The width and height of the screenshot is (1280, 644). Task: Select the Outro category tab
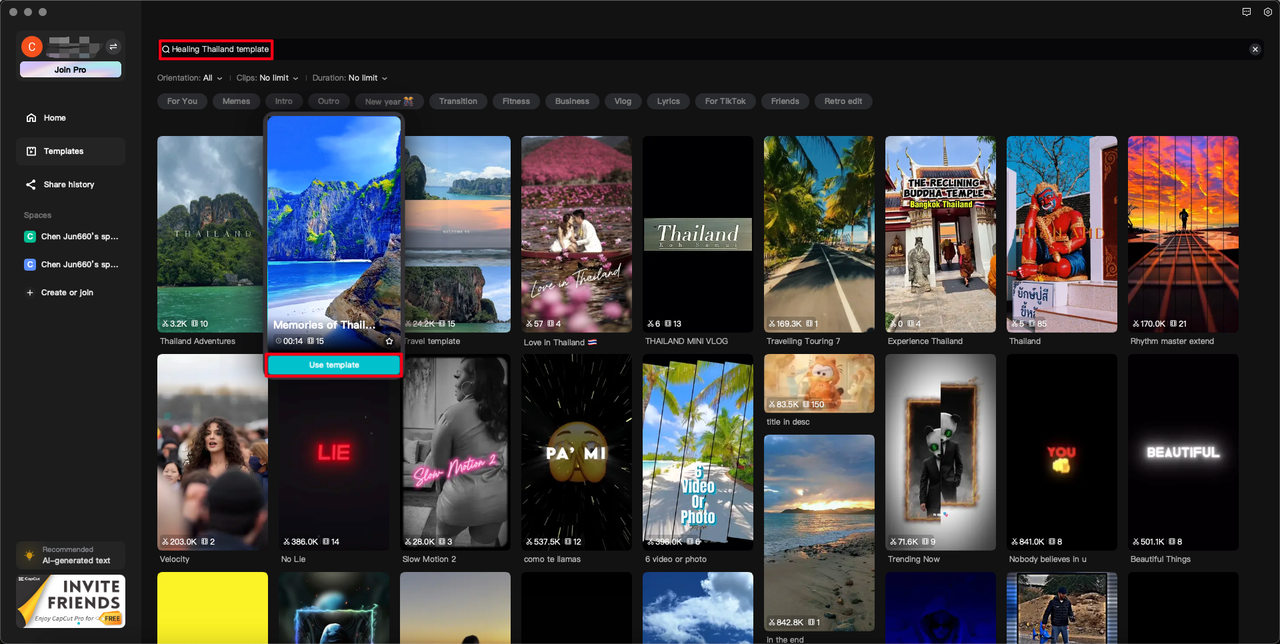329,101
